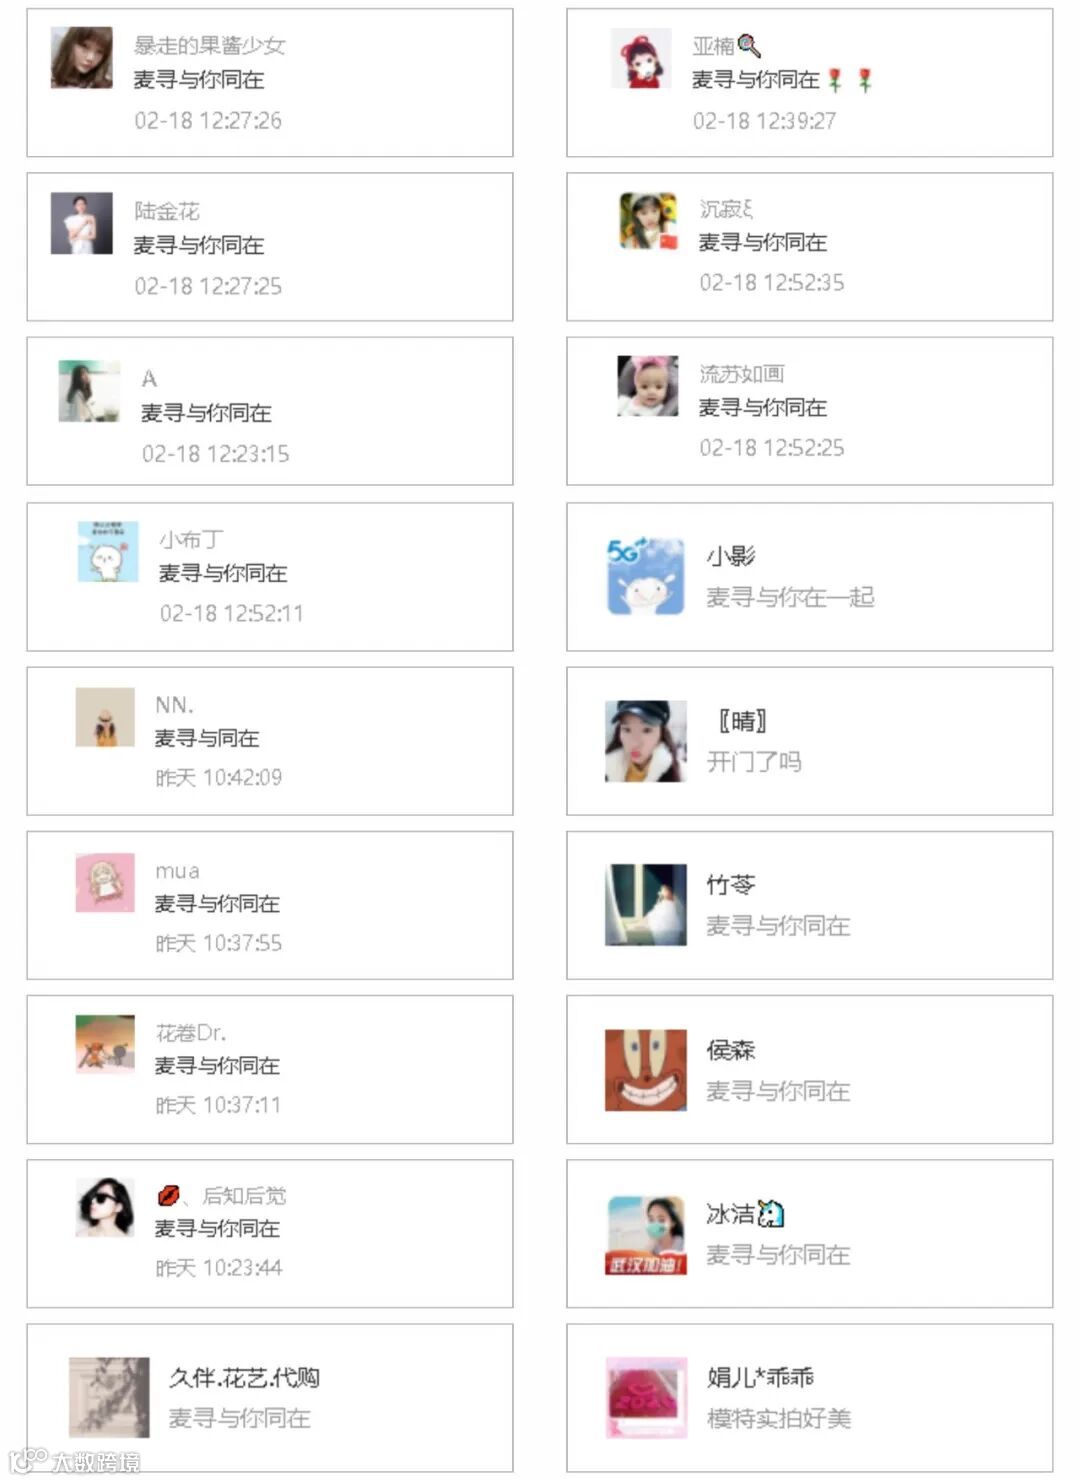1080x1482 pixels.
Task: Click the unicorn emoji next to 冰洁
Action: point(771,1214)
